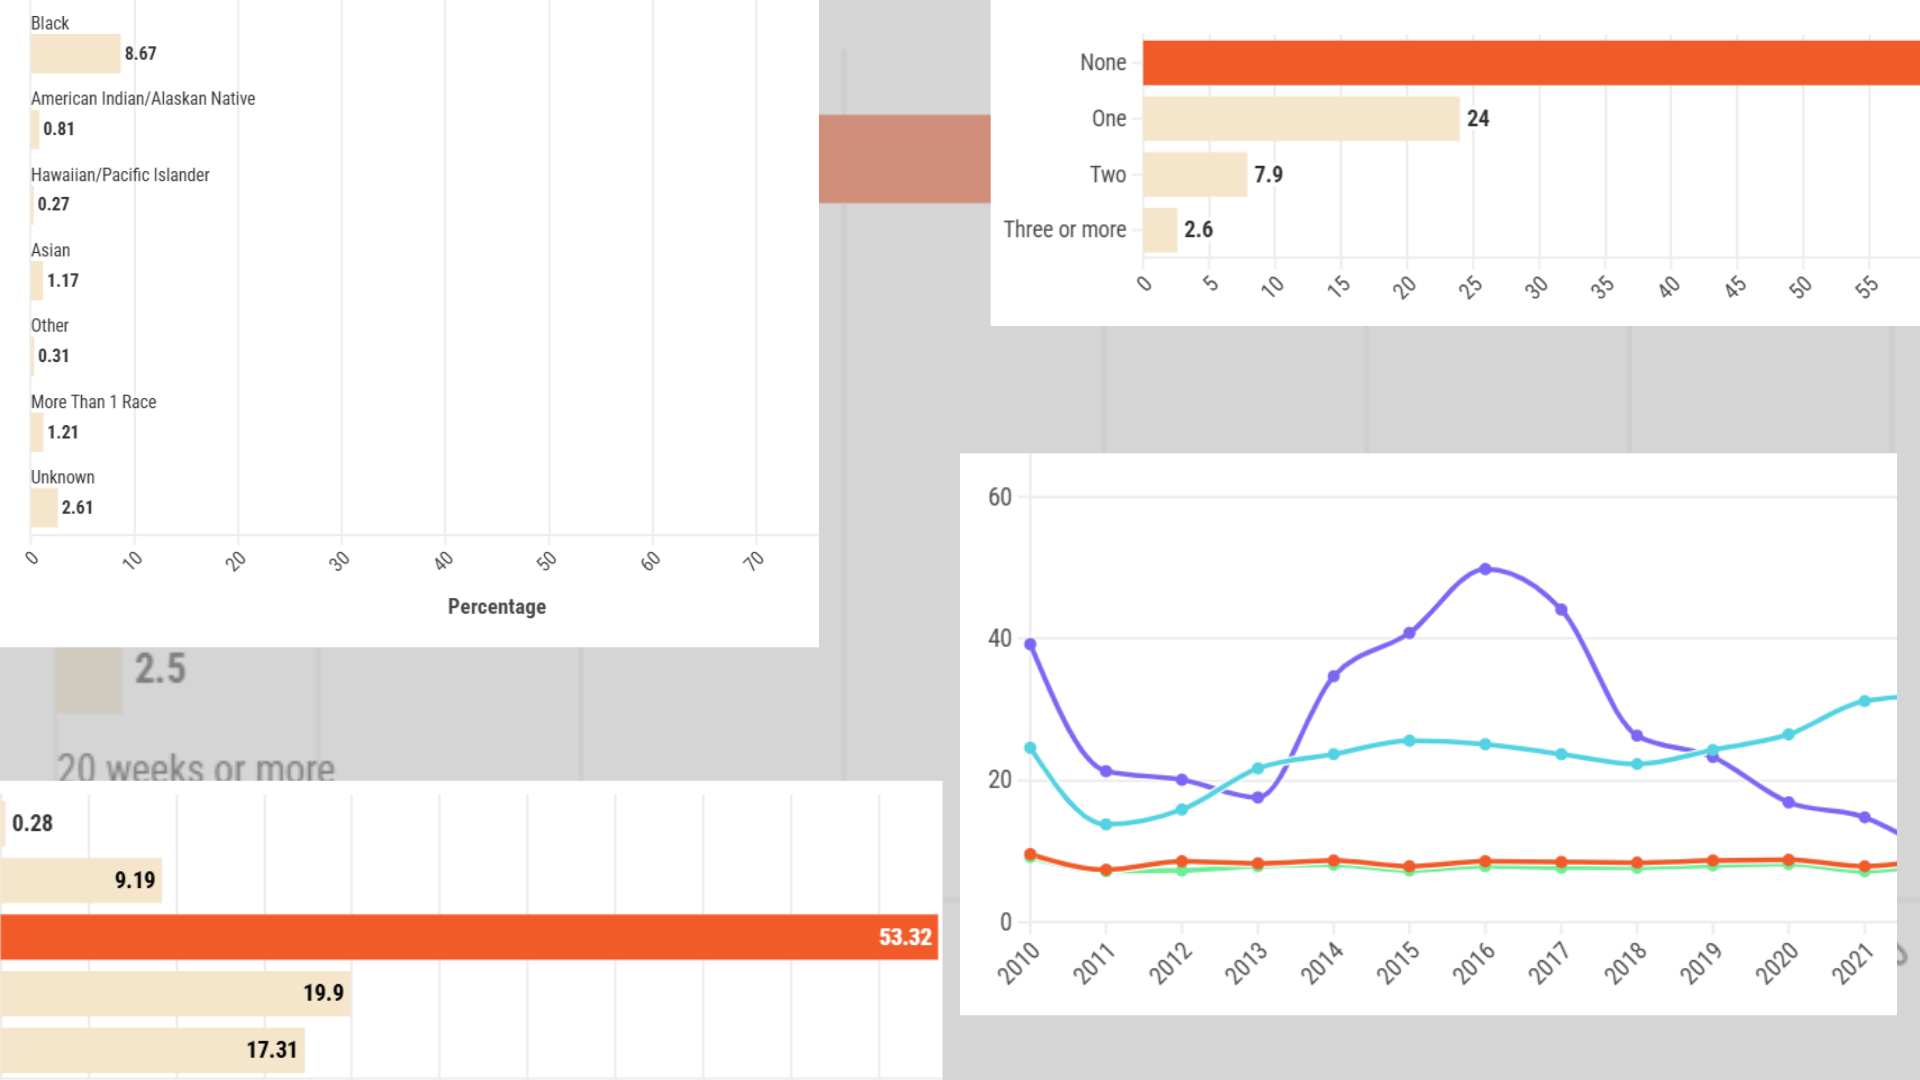
Task: Click the Black bar labeled 8.67
Action: pos(75,53)
